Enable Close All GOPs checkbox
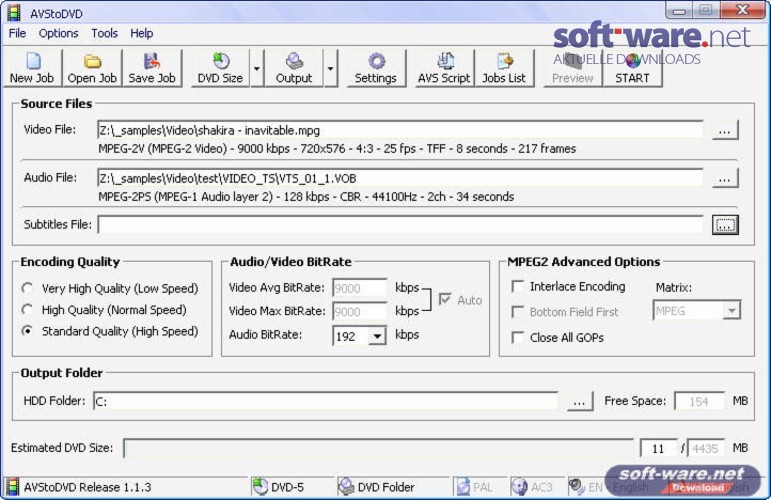 click(x=517, y=337)
